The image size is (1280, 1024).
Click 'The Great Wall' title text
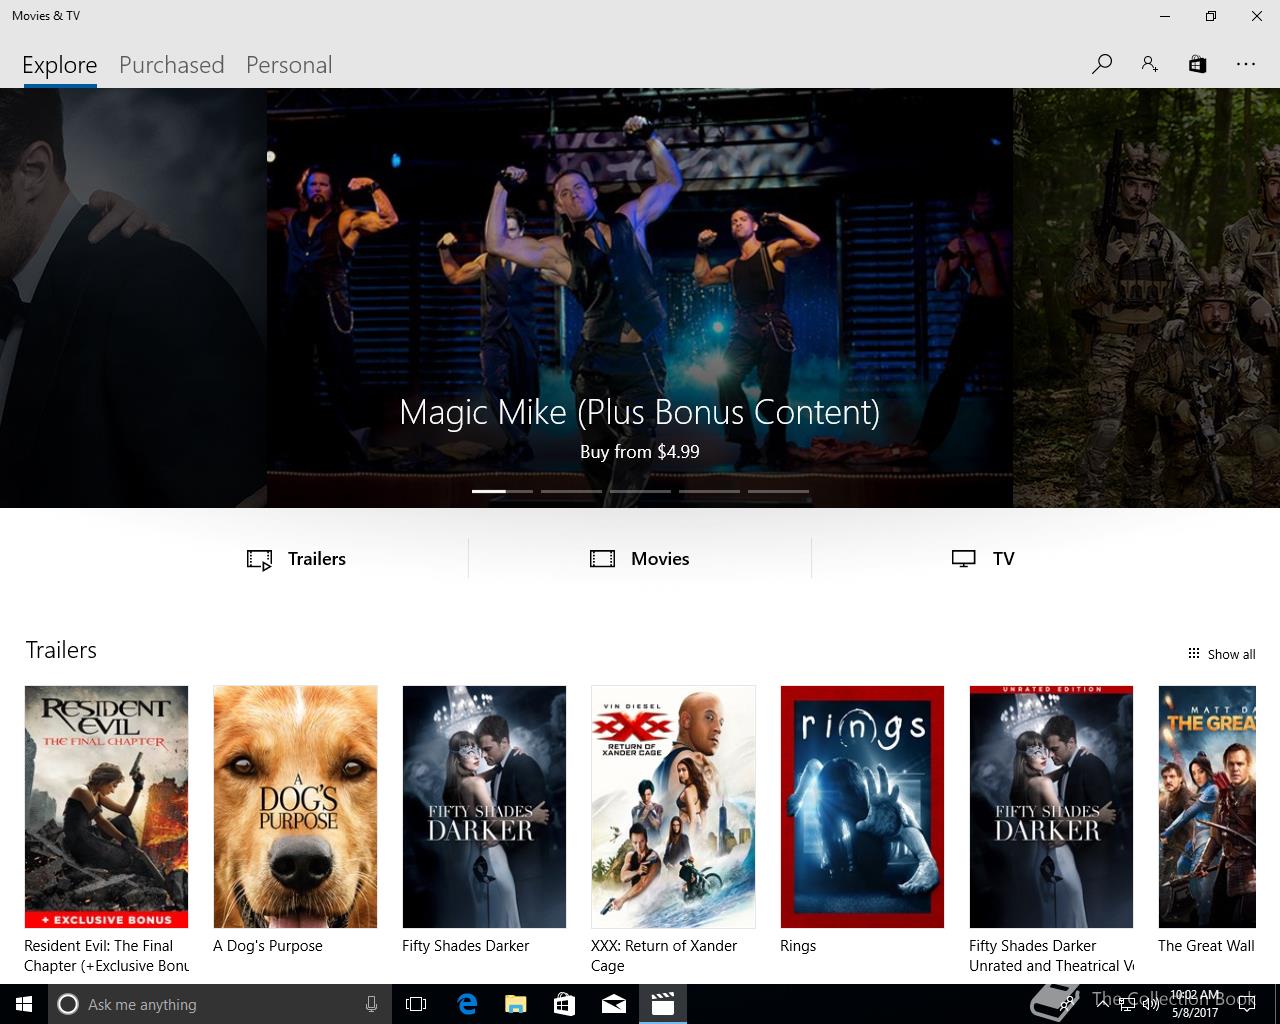coord(1206,946)
